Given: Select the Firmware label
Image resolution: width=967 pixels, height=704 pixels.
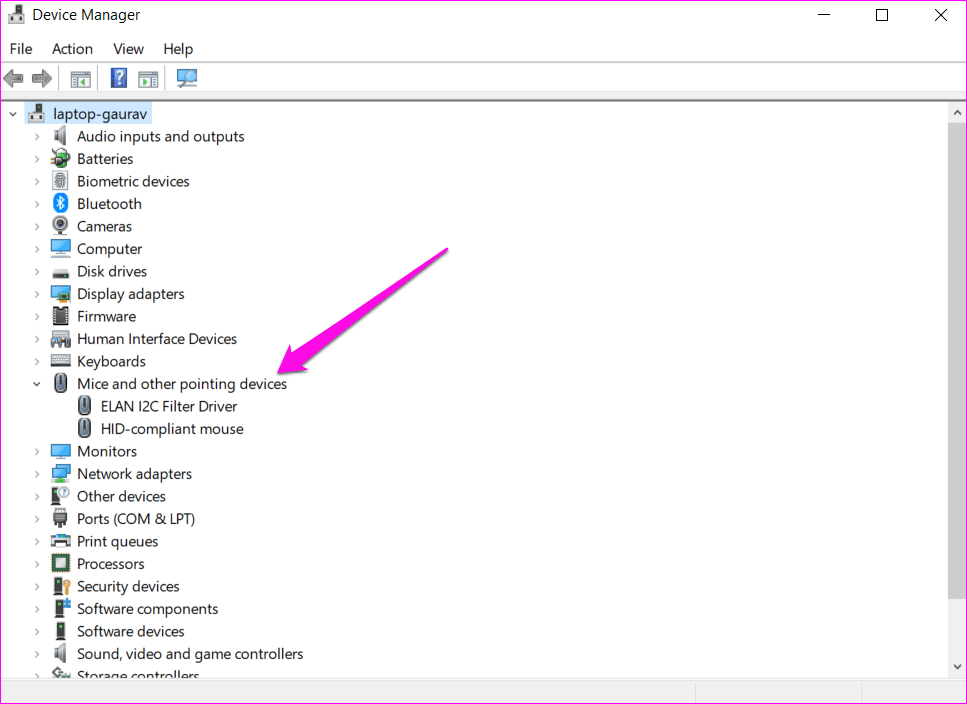Looking at the screenshot, I should [x=106, y=316].
